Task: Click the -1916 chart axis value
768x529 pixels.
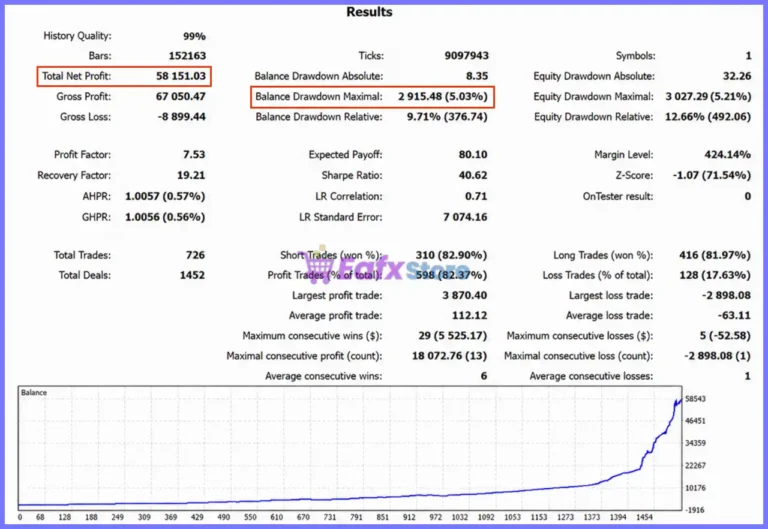Action: tap(695, 510)
